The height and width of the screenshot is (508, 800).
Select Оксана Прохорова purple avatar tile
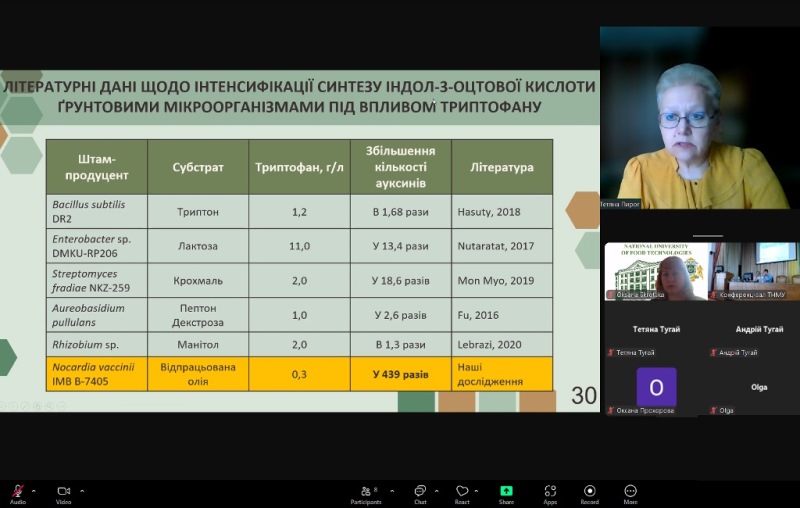[656, 387]
